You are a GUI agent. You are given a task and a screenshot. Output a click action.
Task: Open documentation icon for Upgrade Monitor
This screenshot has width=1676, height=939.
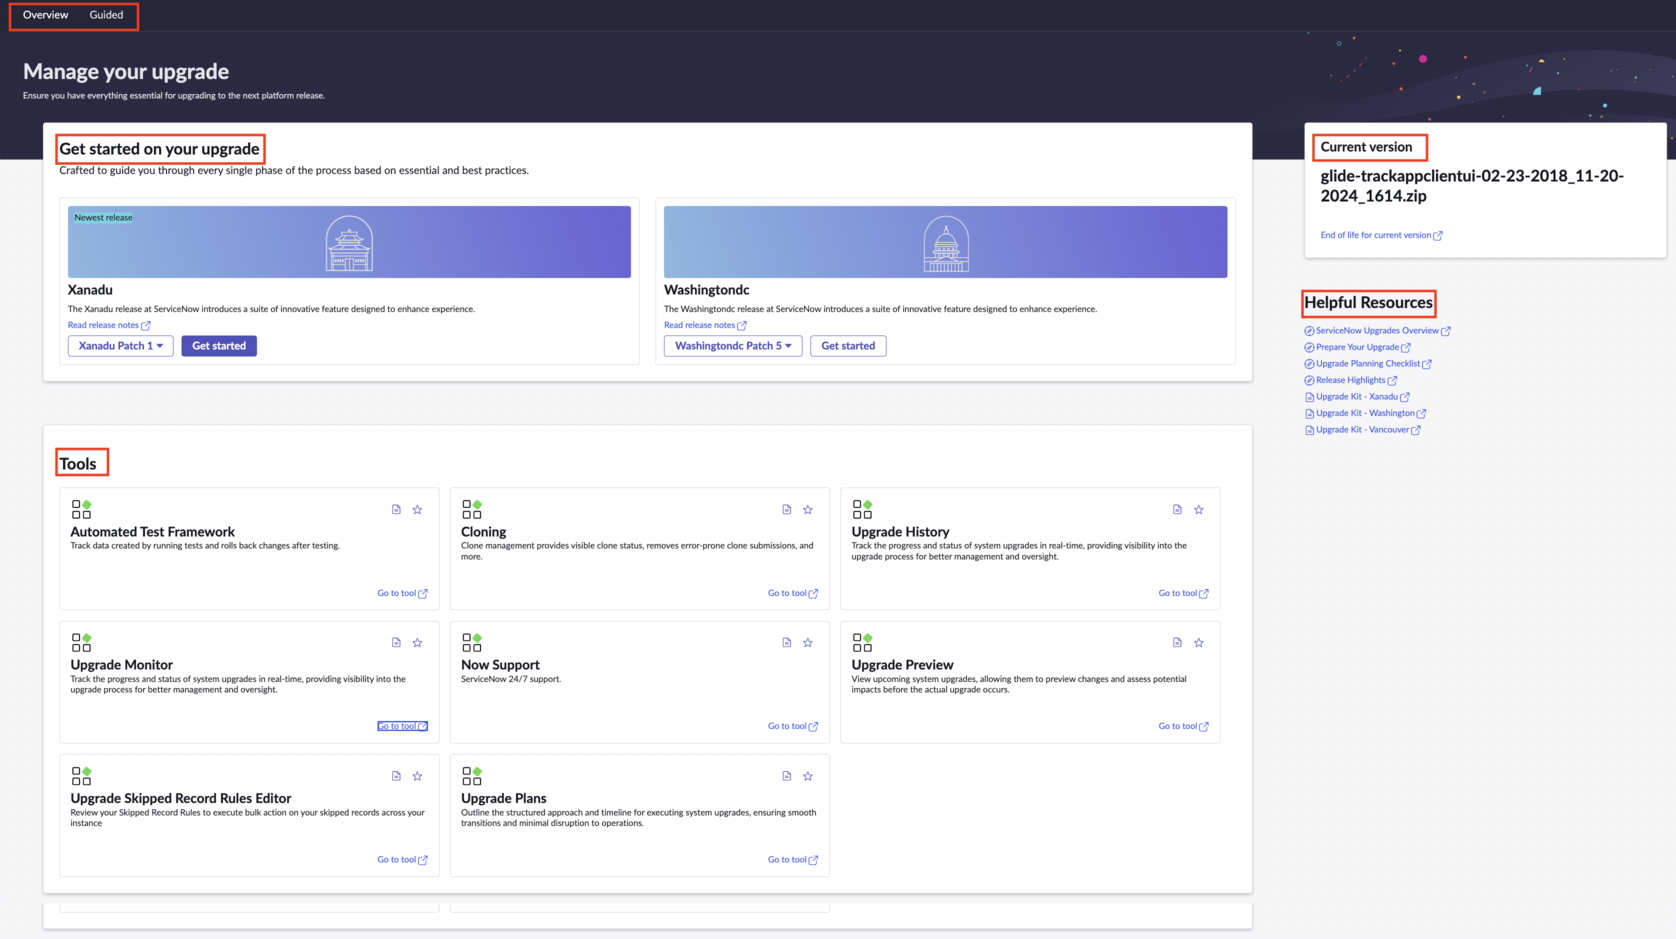(x=396, y=643)
